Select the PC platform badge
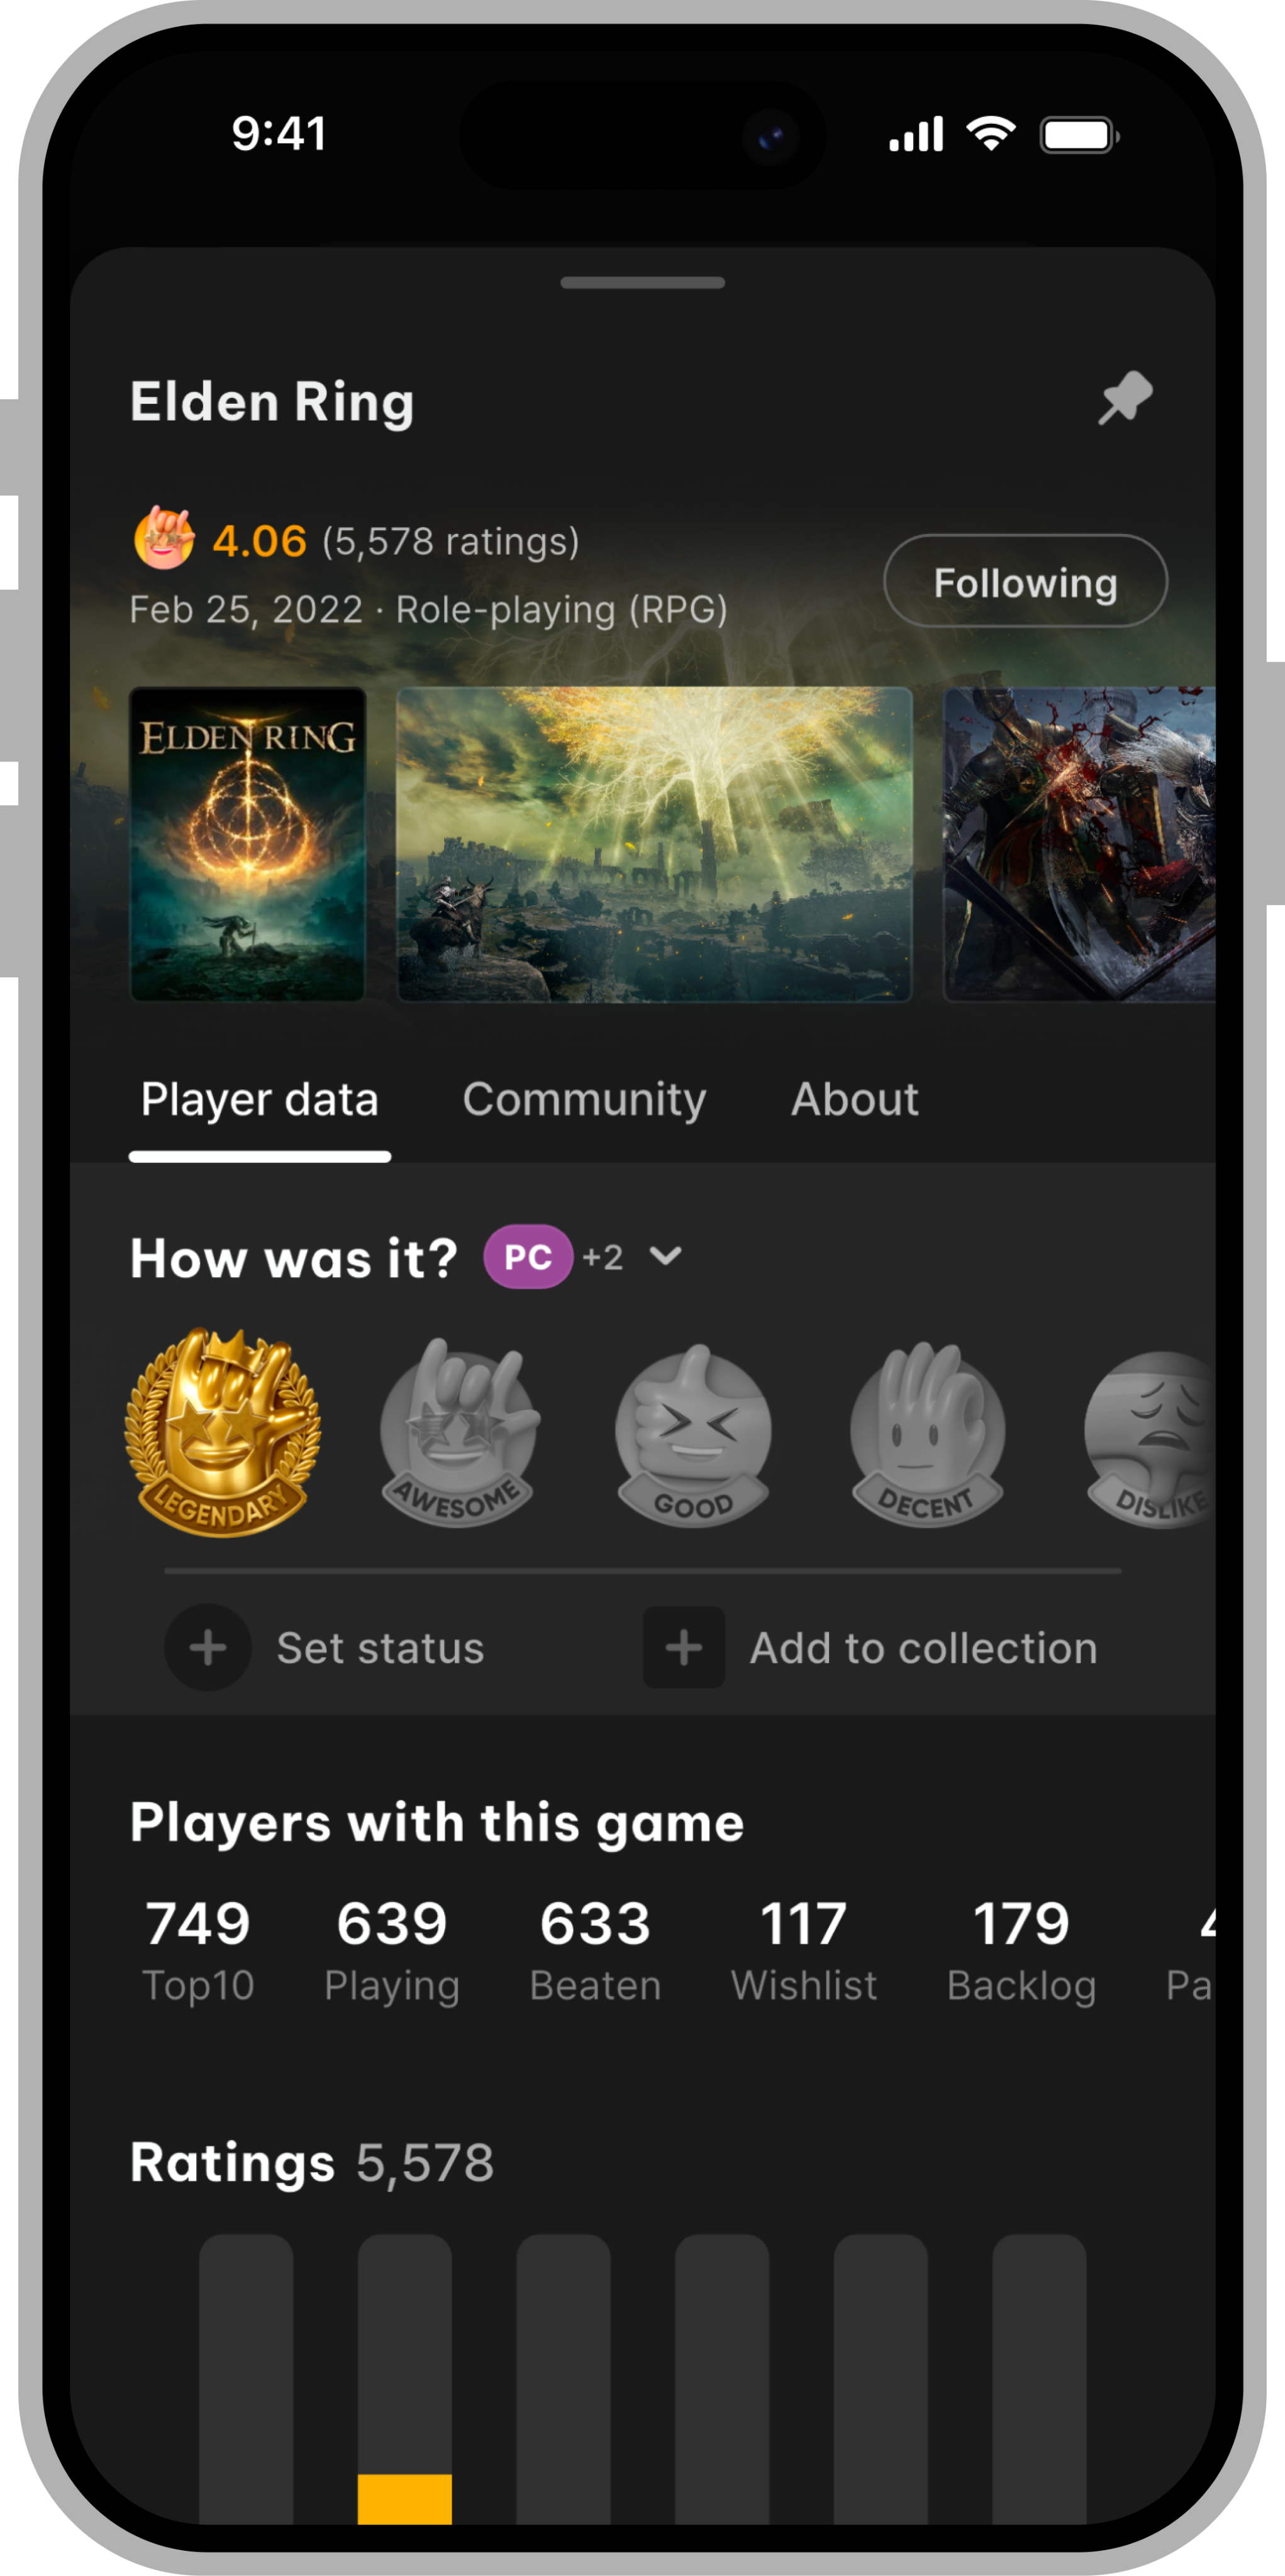 [x=528, y=1256]
